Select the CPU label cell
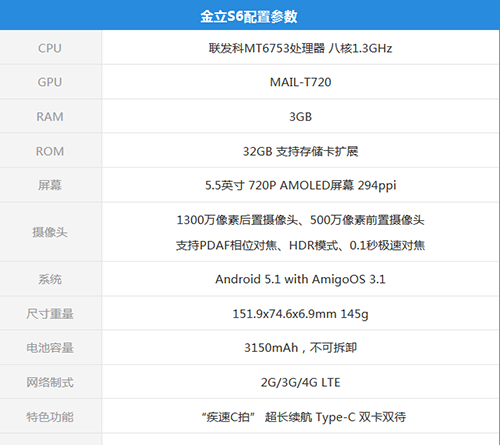The image size is (500, 445). pyautogui.click(x=50, y=47)
